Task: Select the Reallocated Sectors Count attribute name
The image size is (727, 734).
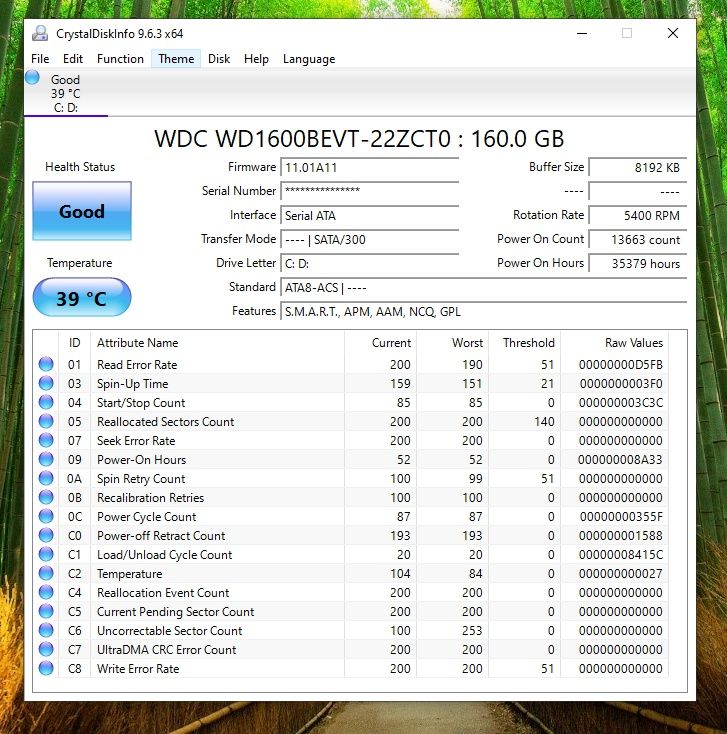Action: 165,421
